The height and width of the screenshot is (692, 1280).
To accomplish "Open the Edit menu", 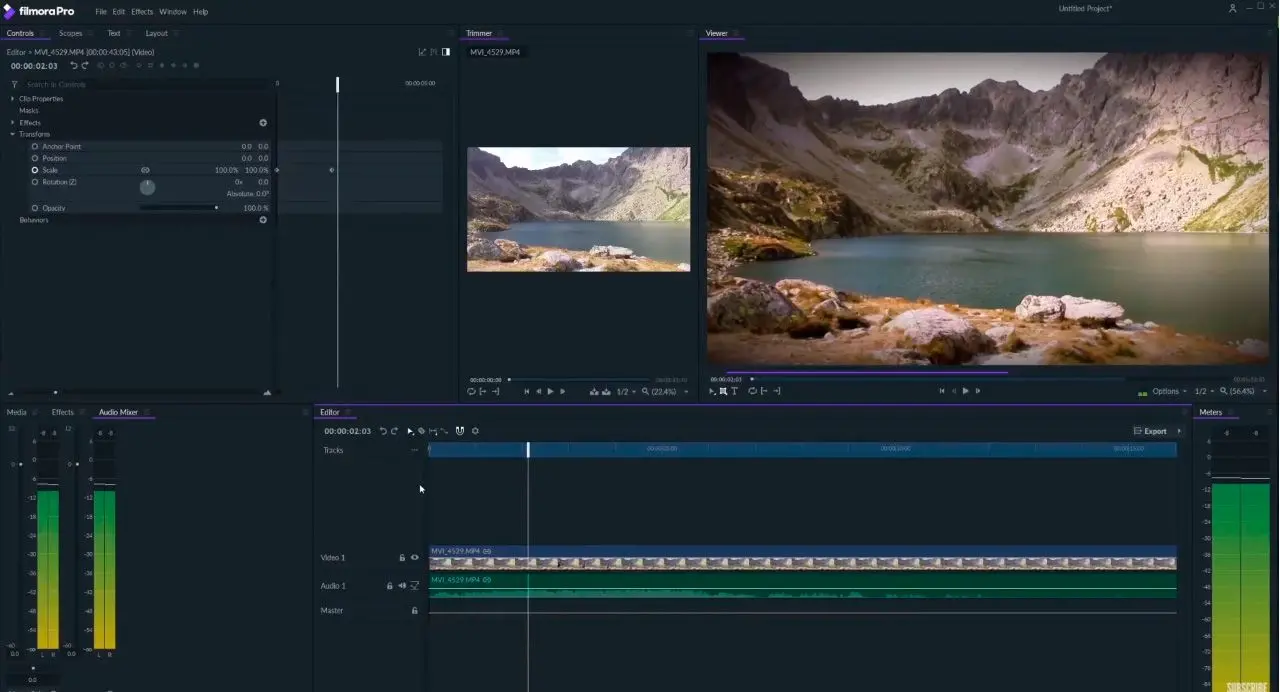I will click(119, 12).
